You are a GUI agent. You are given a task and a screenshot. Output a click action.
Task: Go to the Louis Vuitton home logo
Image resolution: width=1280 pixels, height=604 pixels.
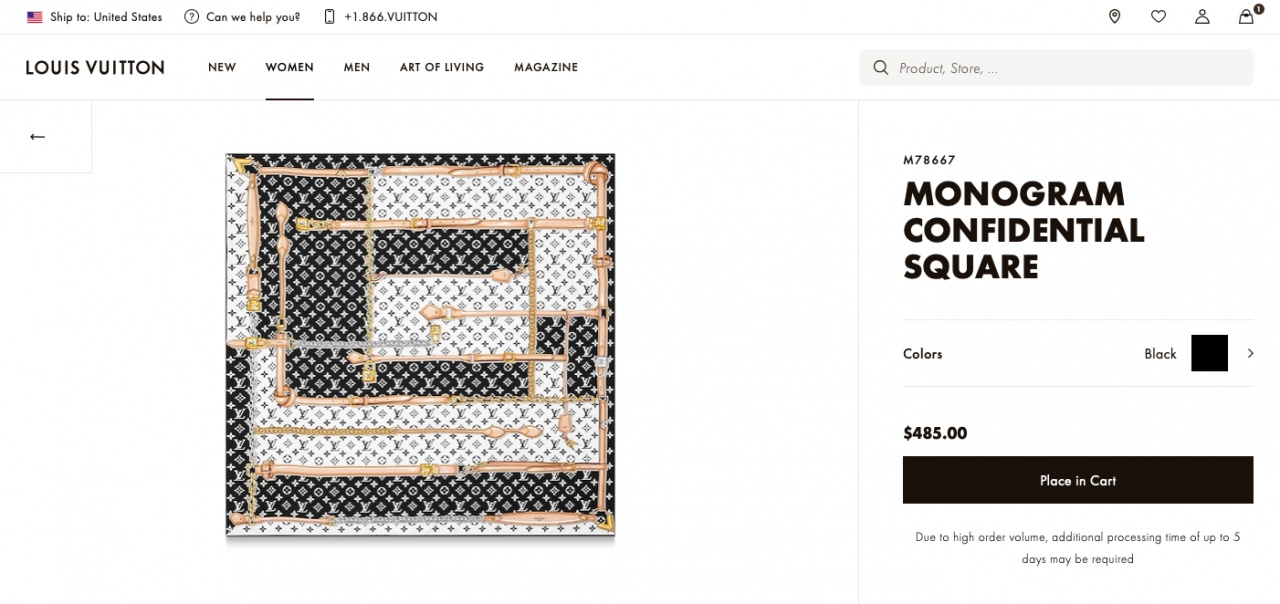pos(95,68)
